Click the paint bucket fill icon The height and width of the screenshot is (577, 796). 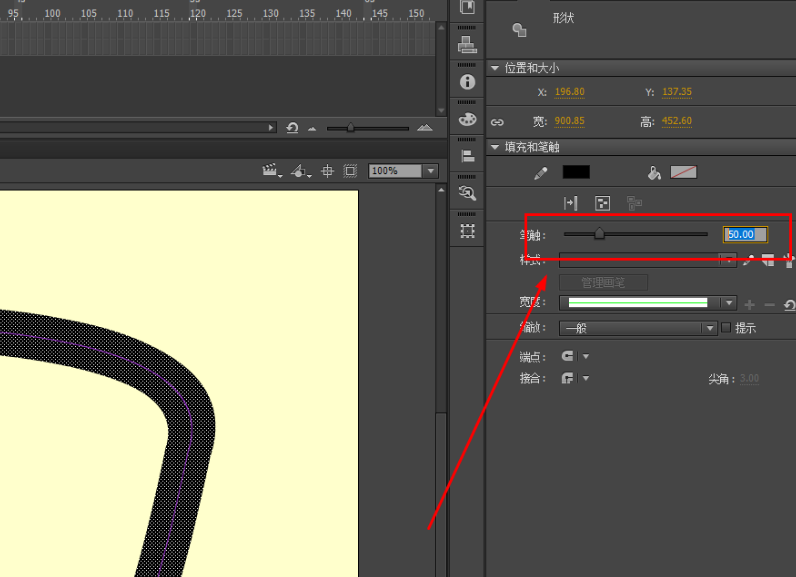point(654,173)
